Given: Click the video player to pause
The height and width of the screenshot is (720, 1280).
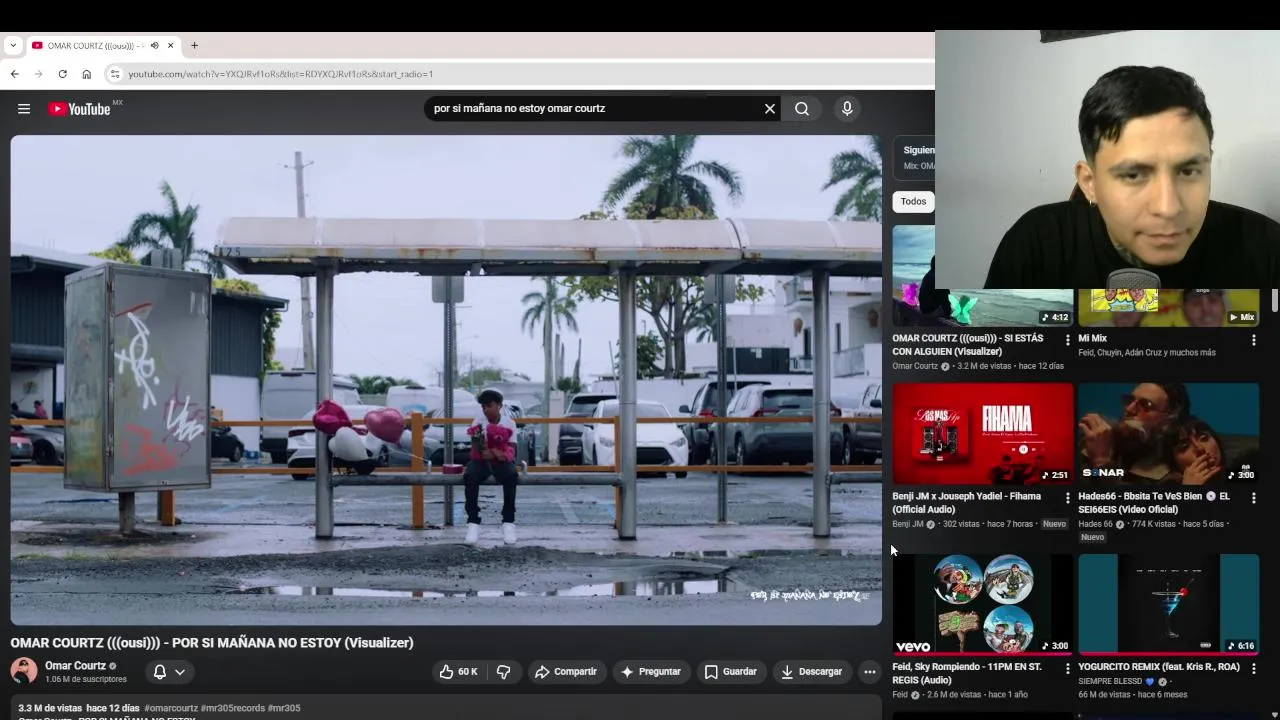Looking at the screenshot, I should click(x=446, y=380).
